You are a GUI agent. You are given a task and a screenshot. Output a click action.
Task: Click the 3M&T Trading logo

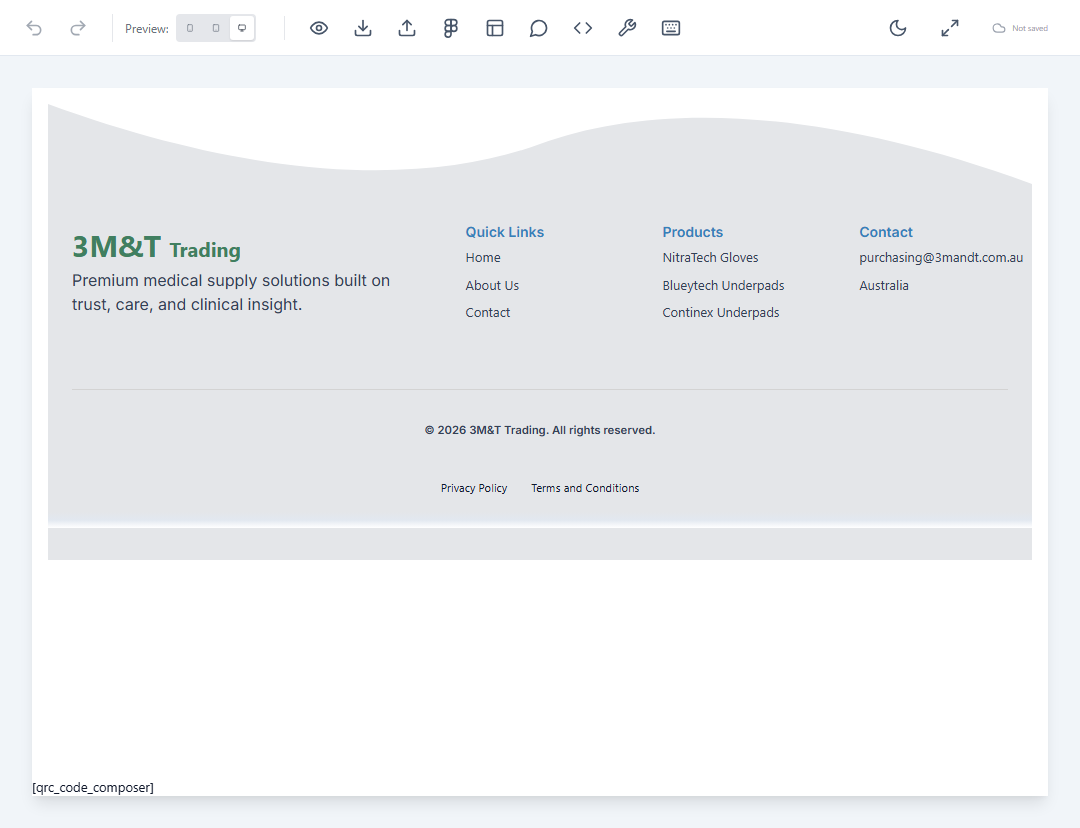pyautogui.click(x=156, y=247)
